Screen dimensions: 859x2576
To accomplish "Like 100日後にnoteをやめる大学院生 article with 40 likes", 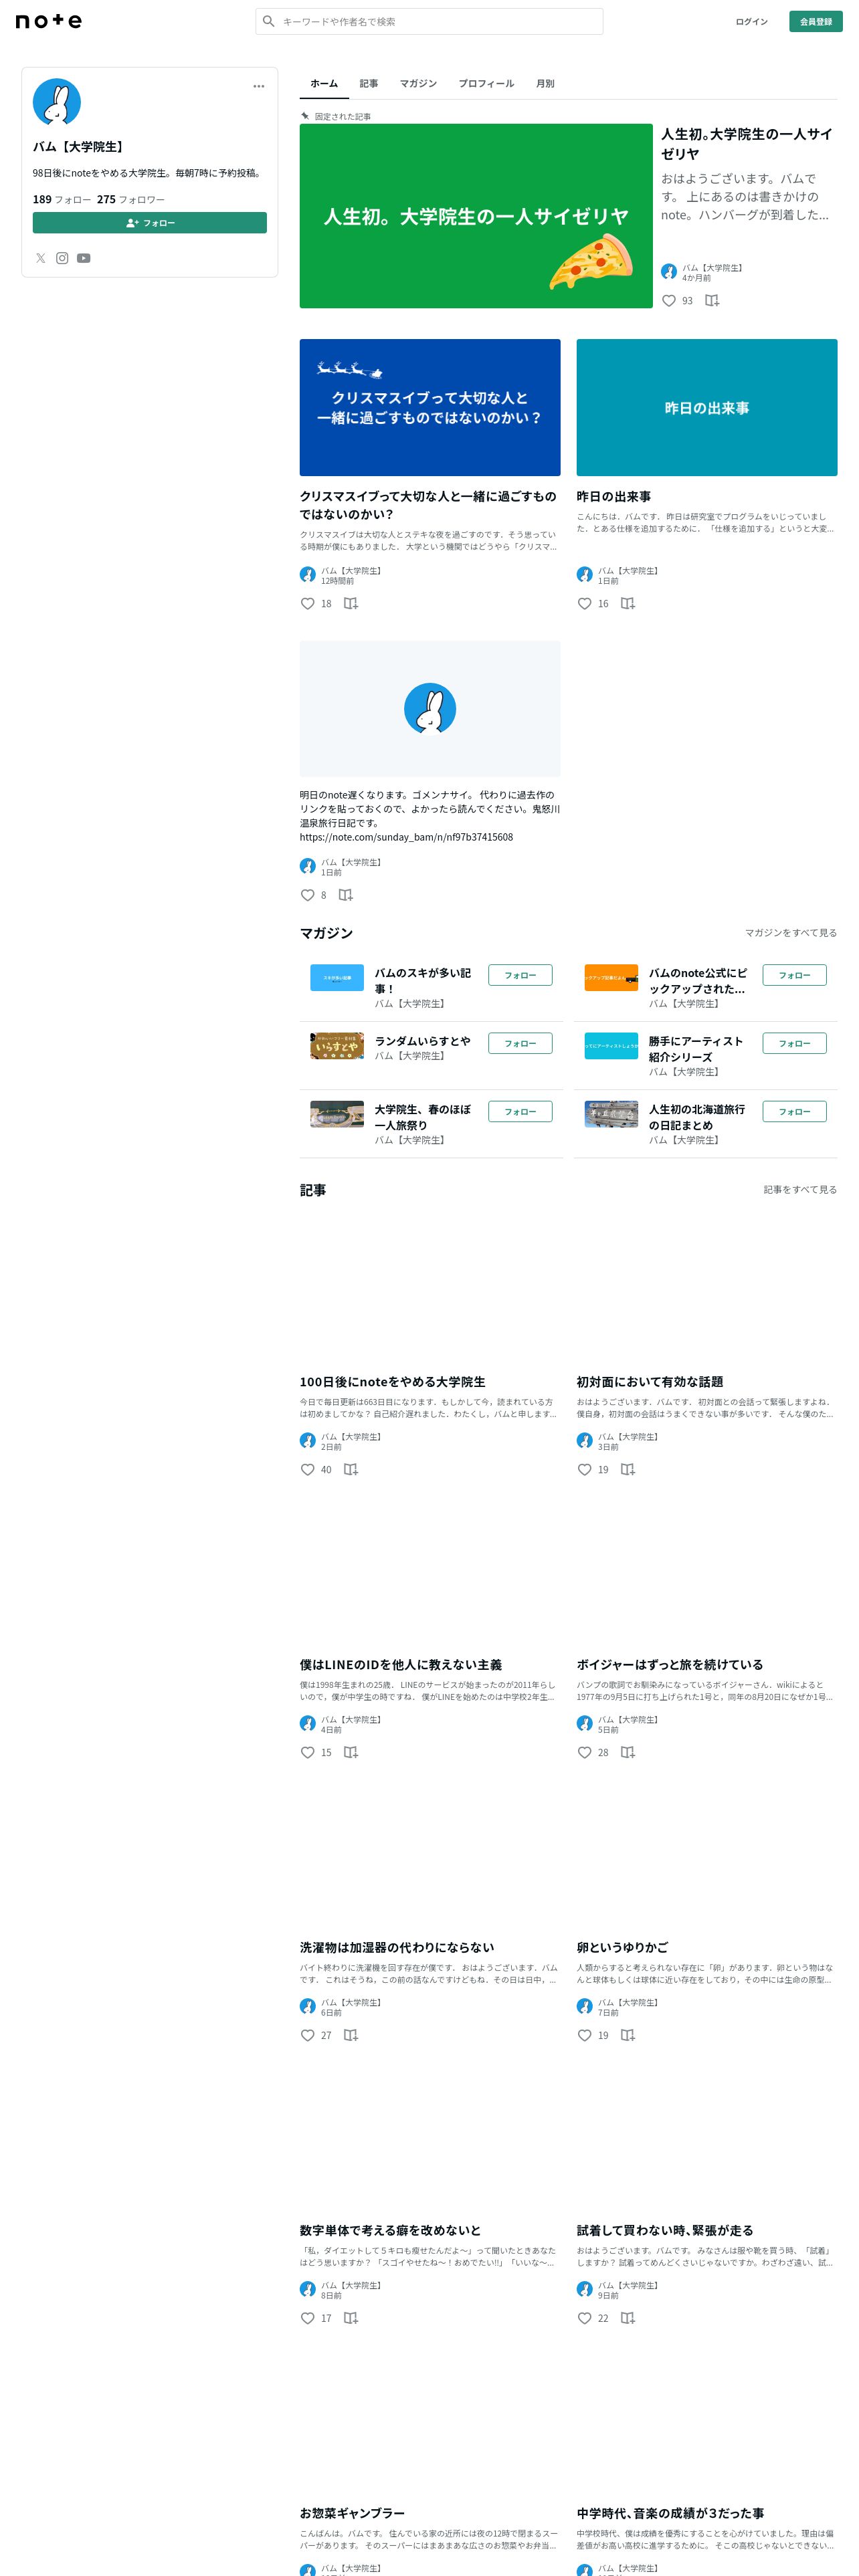I will (x=308, y=1469).
